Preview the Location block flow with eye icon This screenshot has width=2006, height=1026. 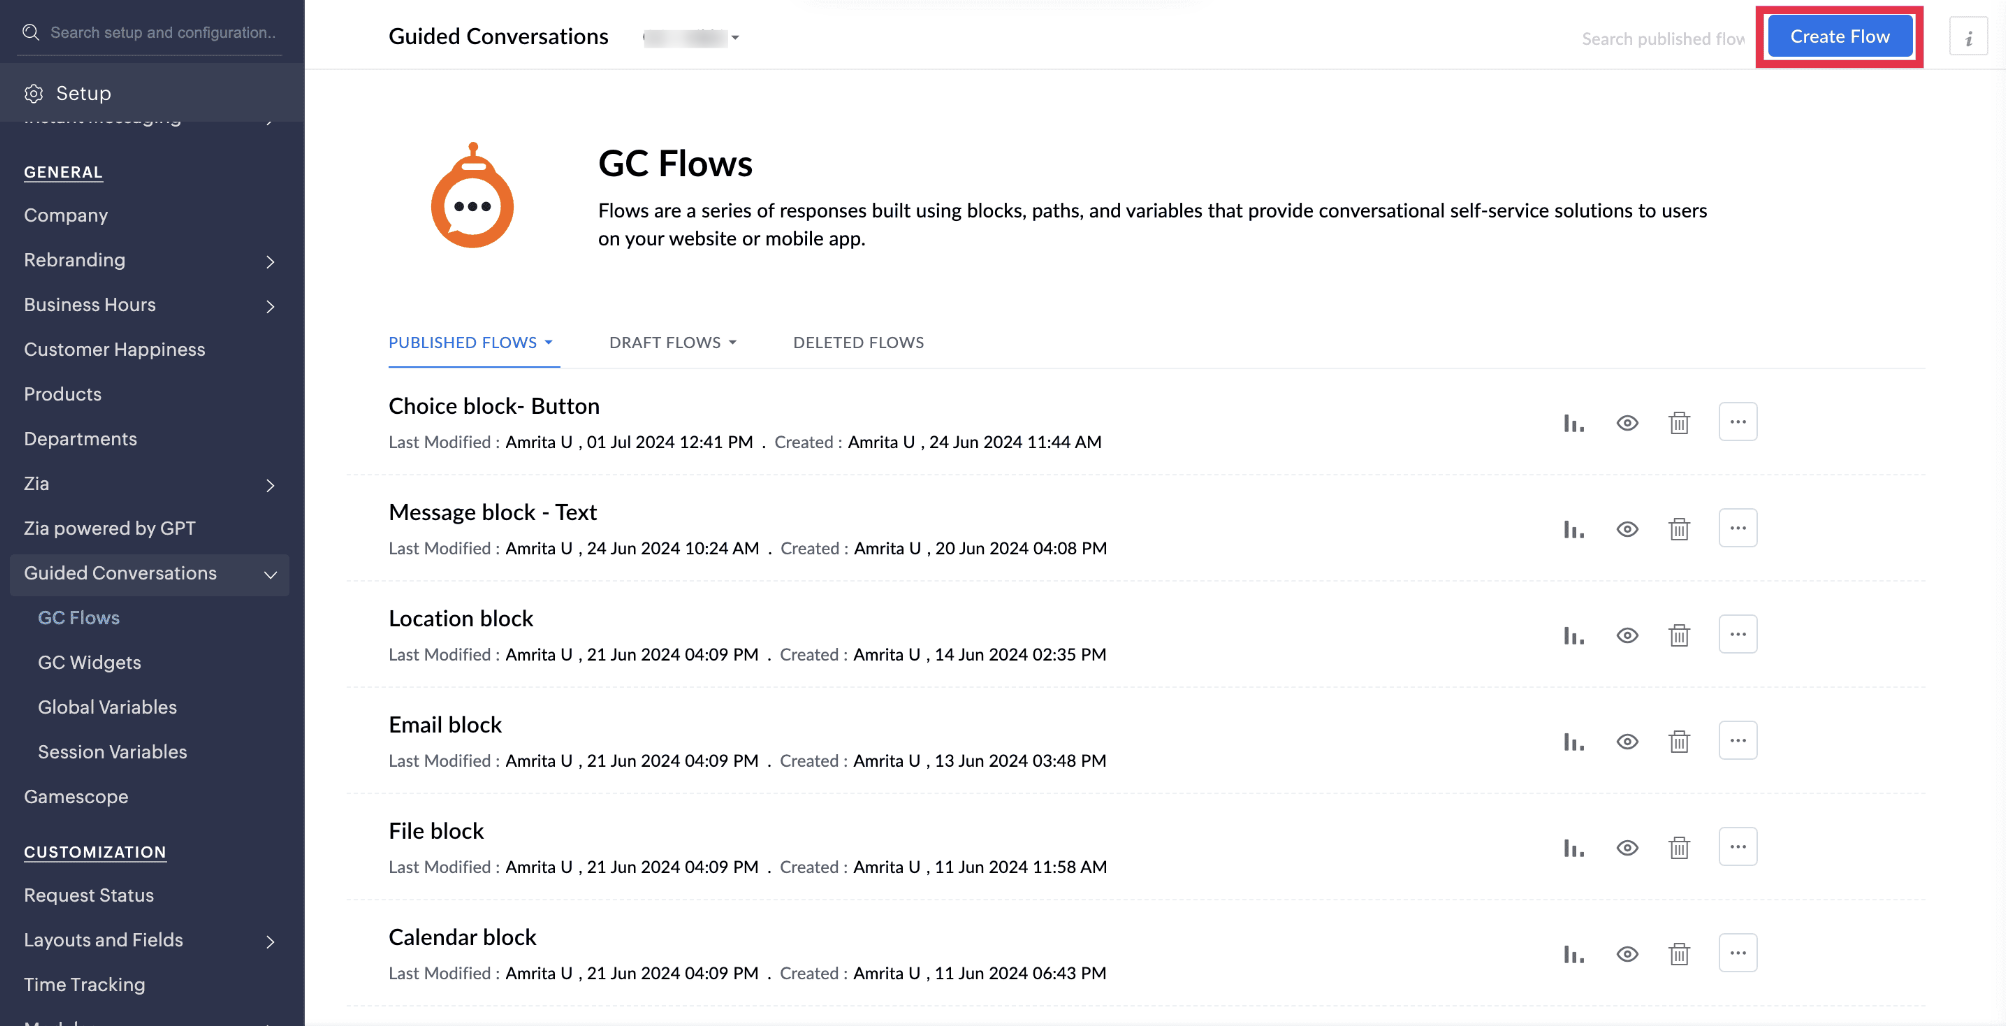(1627, 636)
